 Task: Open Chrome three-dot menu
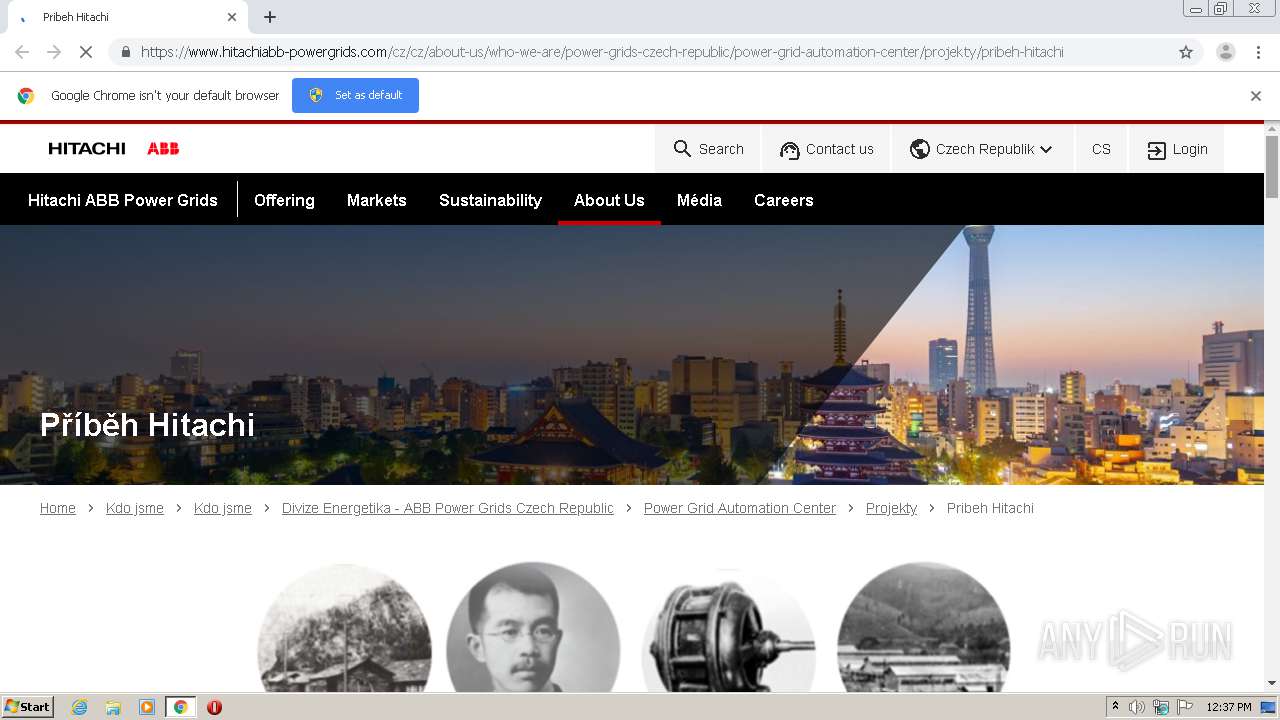[1259, 52]
